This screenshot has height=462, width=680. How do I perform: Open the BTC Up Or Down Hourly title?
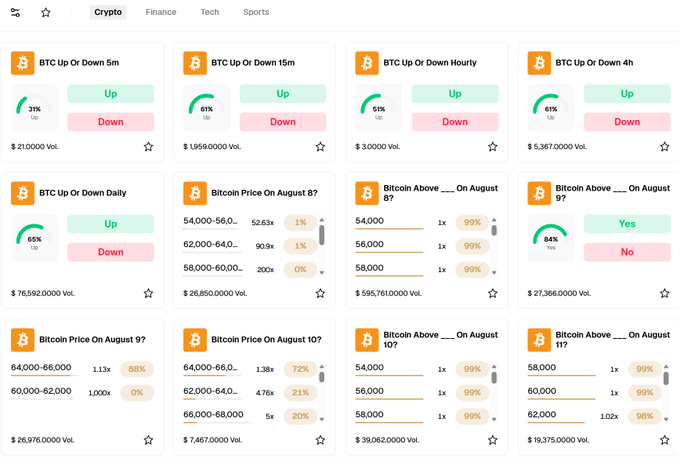click(430, 63)
